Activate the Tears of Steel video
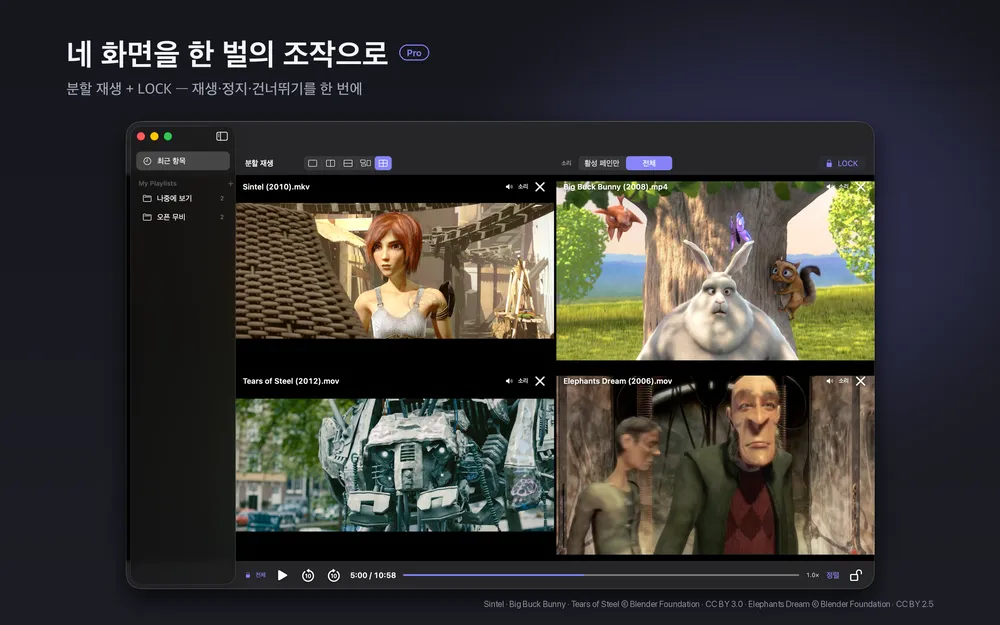1000x625 pixels. coord(395,465)
